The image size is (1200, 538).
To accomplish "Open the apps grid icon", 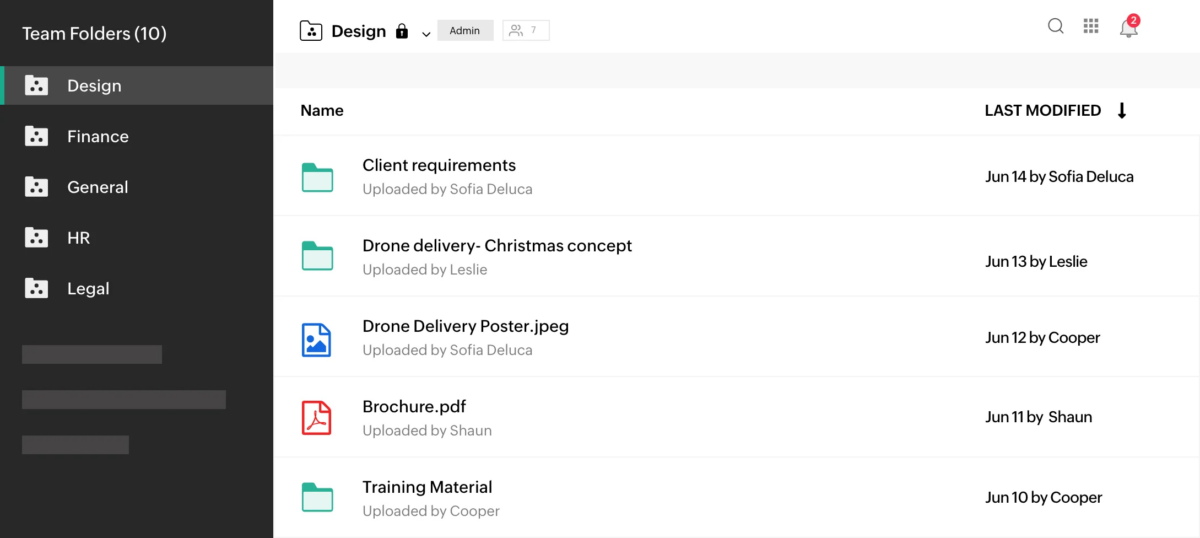I will point(1091,27).
